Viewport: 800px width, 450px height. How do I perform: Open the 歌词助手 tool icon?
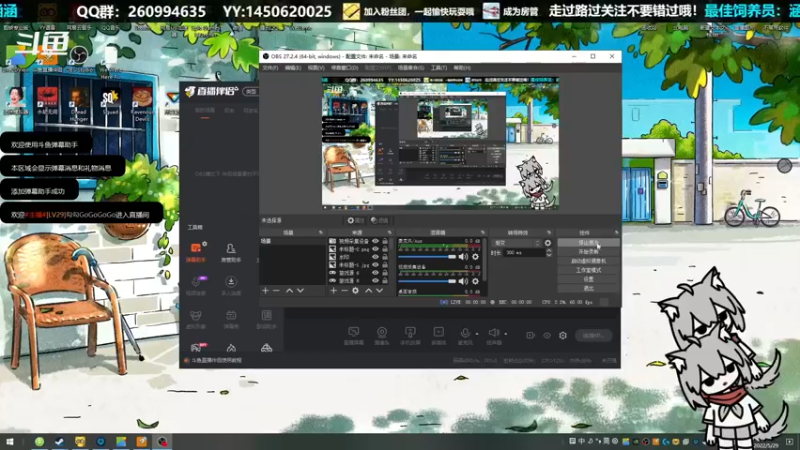(x=266, y=319)
